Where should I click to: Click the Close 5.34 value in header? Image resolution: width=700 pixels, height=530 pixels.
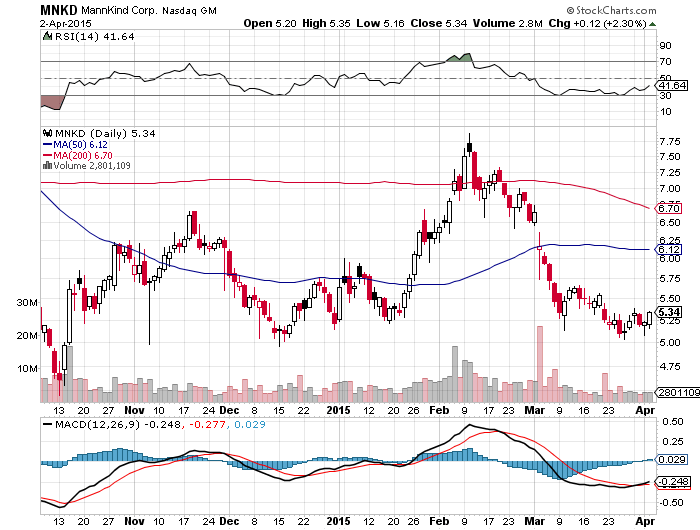coord(438,23)
